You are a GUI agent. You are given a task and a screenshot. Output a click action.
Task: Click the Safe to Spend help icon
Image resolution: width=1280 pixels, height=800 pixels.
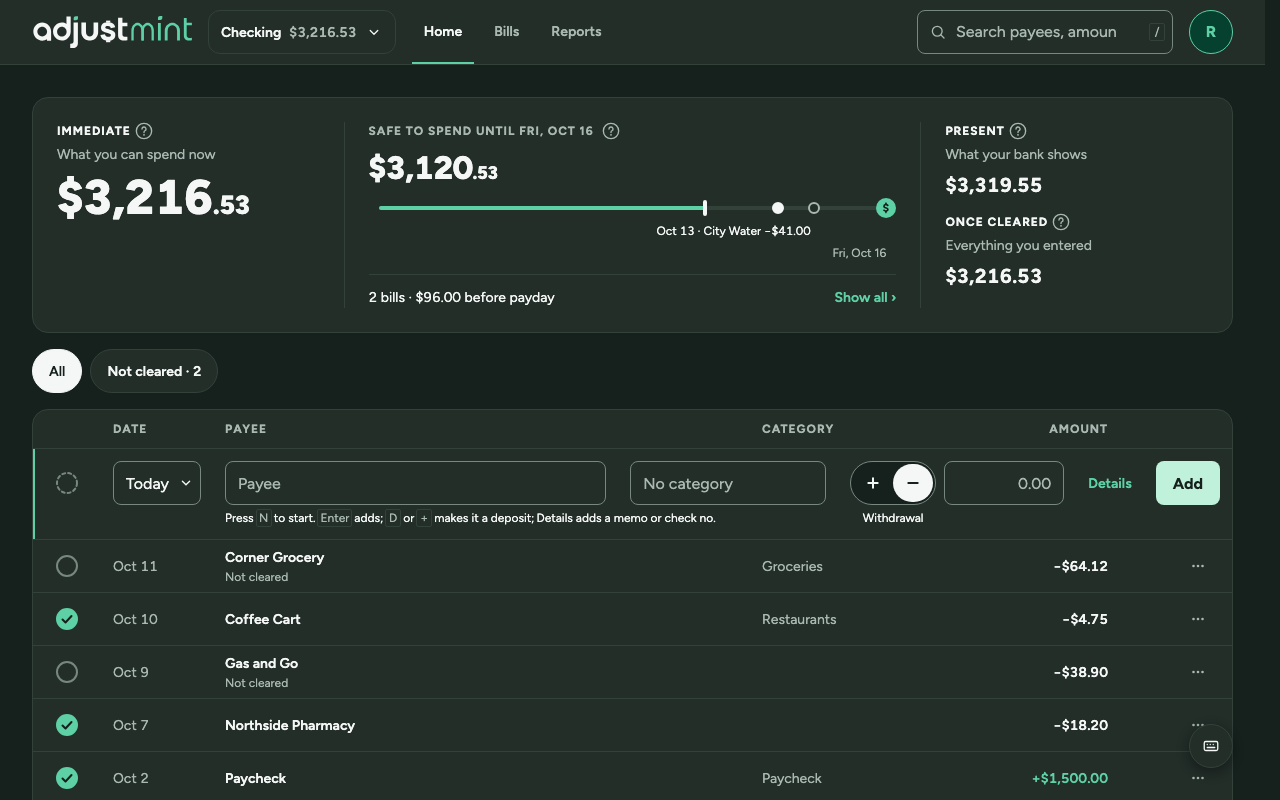pyautogui.click(x=611, y=131)
